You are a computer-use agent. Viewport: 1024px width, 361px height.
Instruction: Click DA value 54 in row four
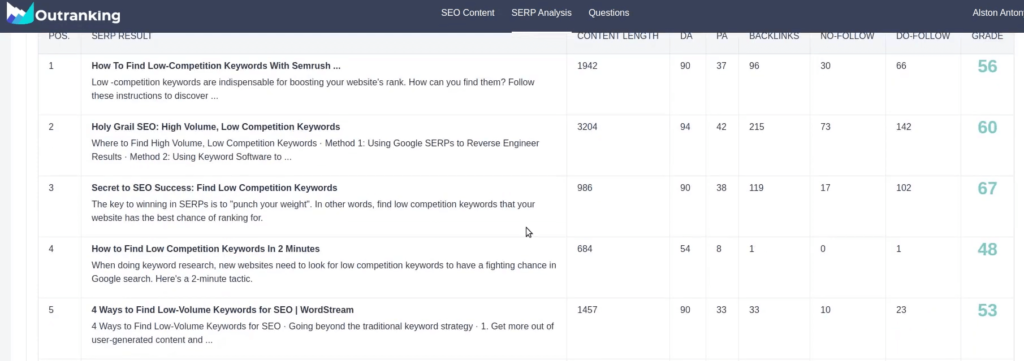coord(685,249)
